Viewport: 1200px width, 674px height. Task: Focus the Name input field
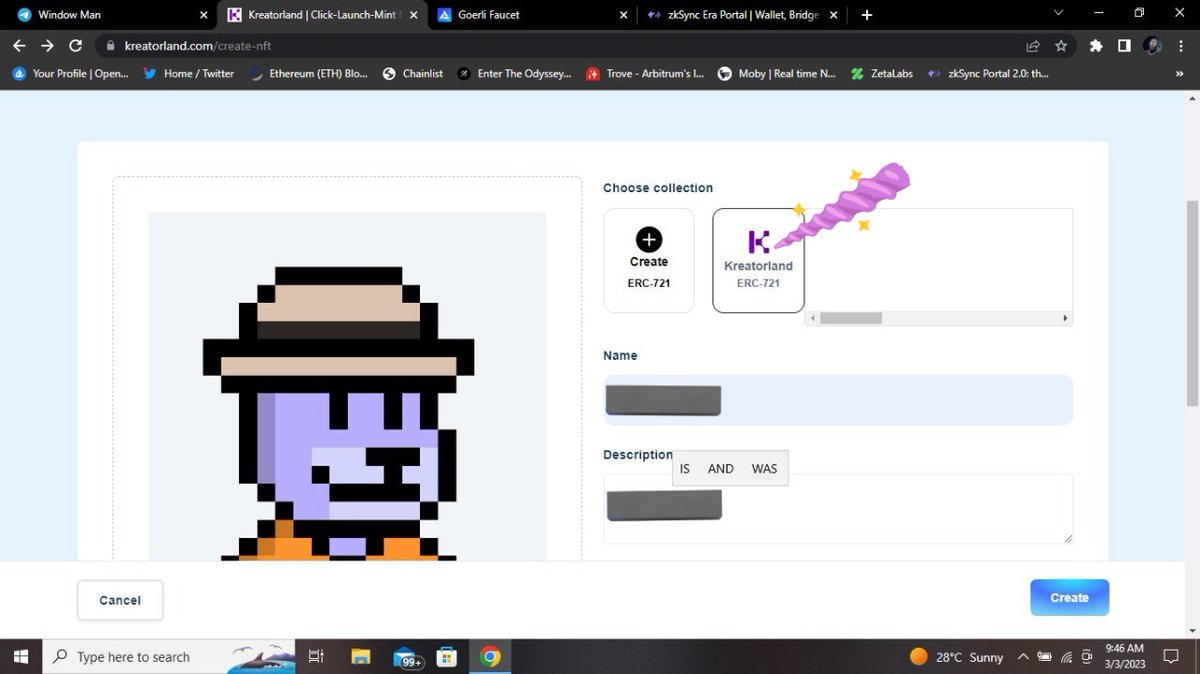(x=838, y=400)
